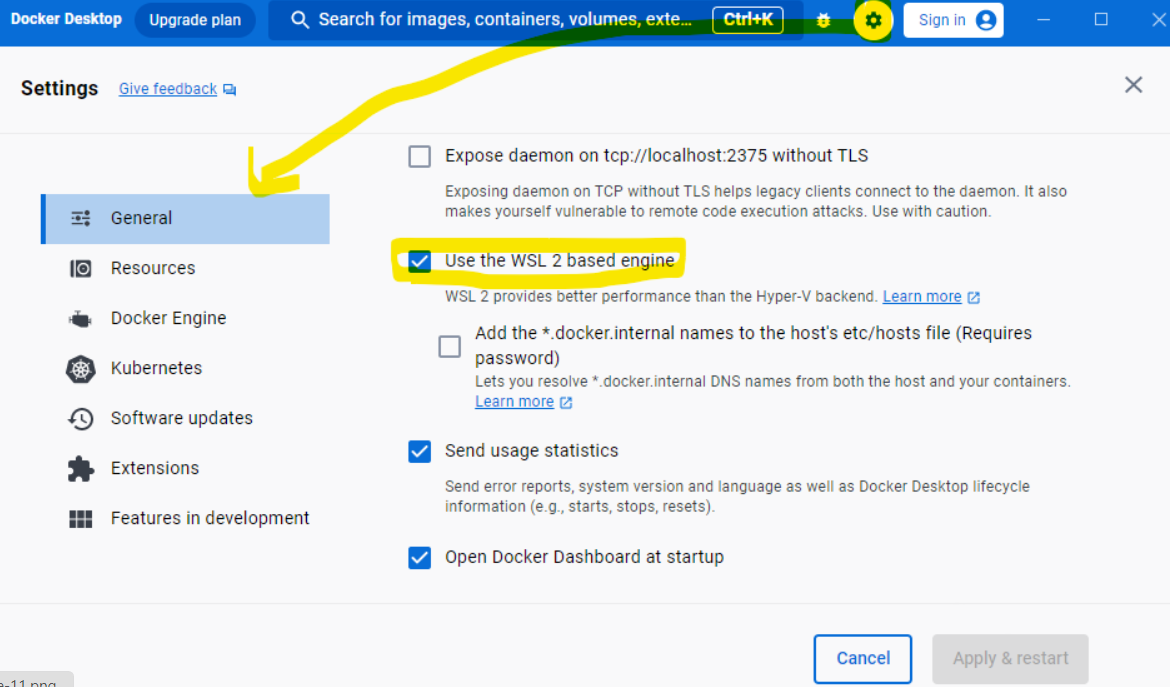The height and width of the screenshot is (687, 1170).
Task: Click the Cancel button
Action: coord(863,659)
